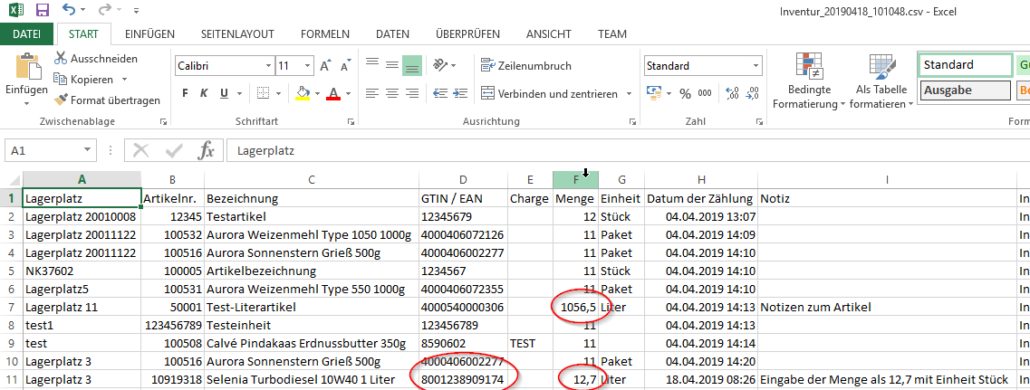Viewport: 1030px width, 390px height.
Task: Click the cell borders icon
Action: coord(263,93)
